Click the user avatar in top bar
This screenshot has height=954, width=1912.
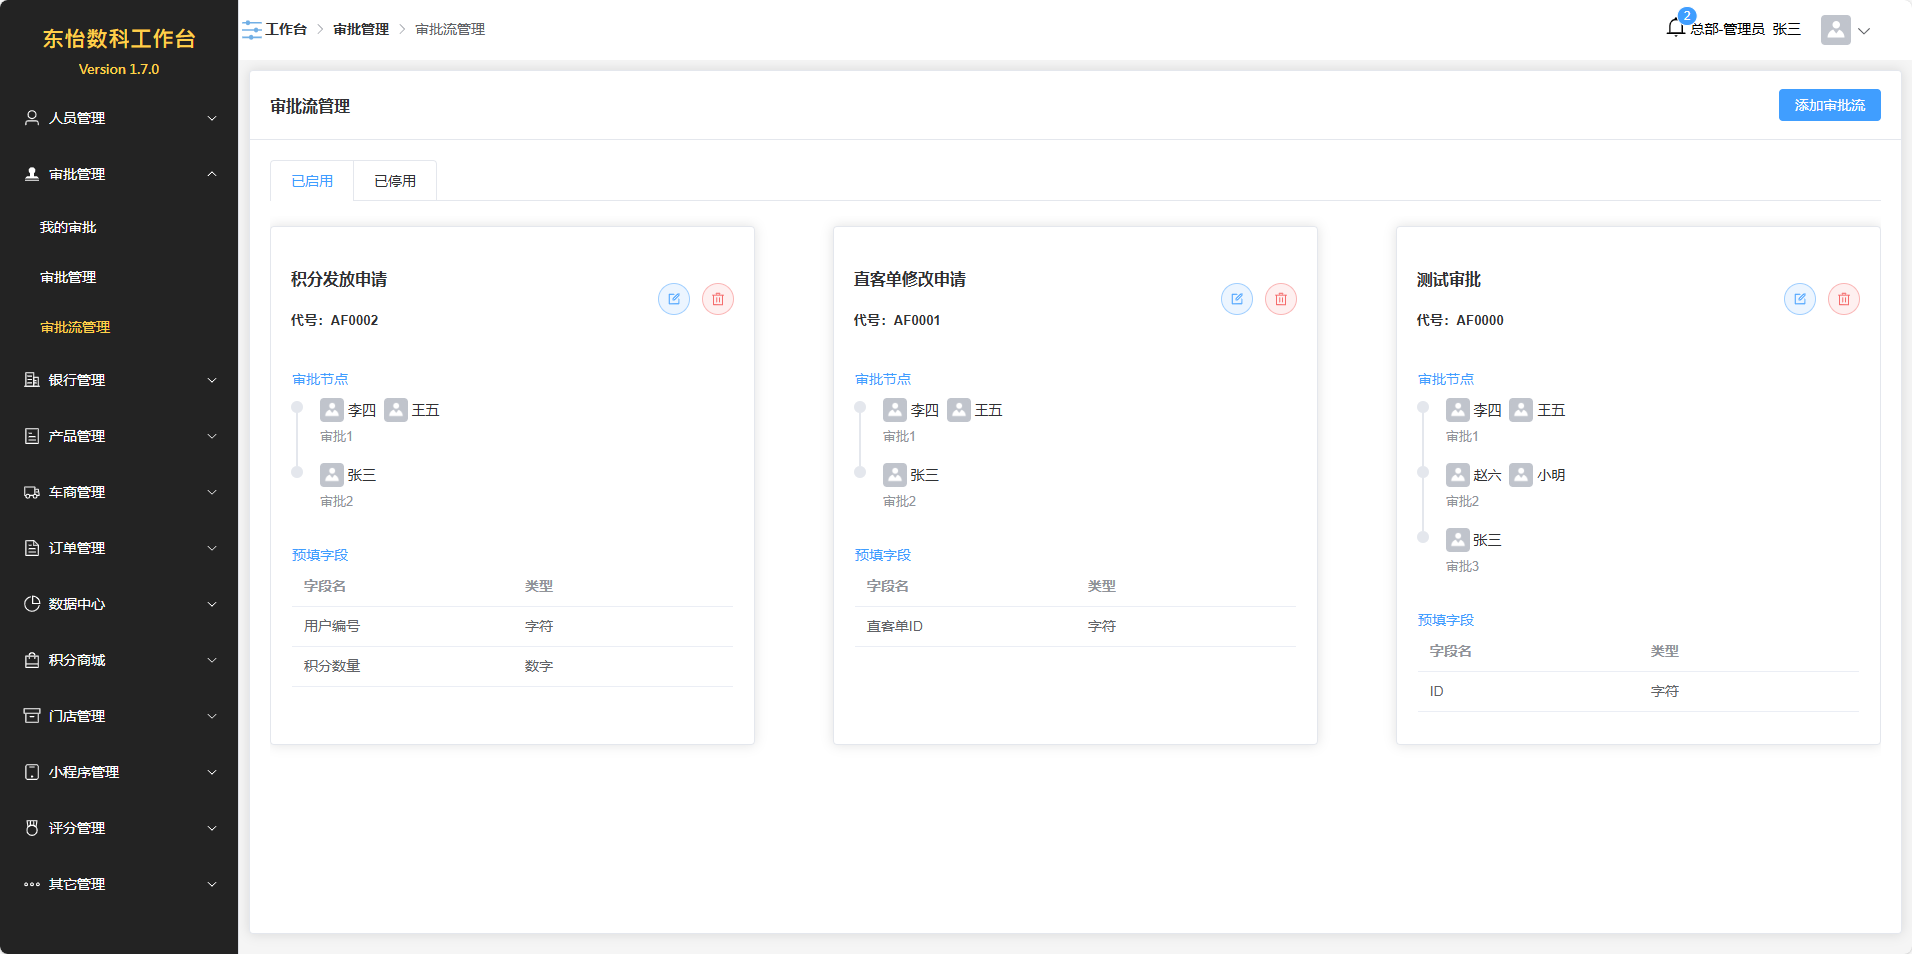point(1835,30)
